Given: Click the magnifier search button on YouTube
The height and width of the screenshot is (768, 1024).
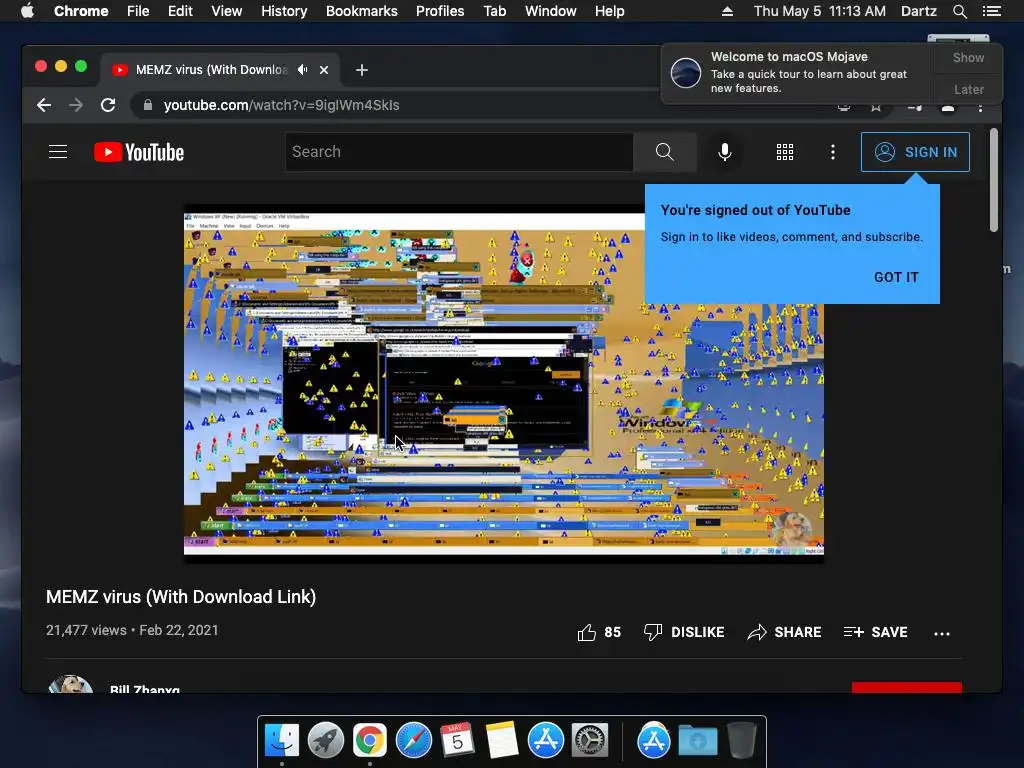Looking at the screenshot, I should point(664,152).
